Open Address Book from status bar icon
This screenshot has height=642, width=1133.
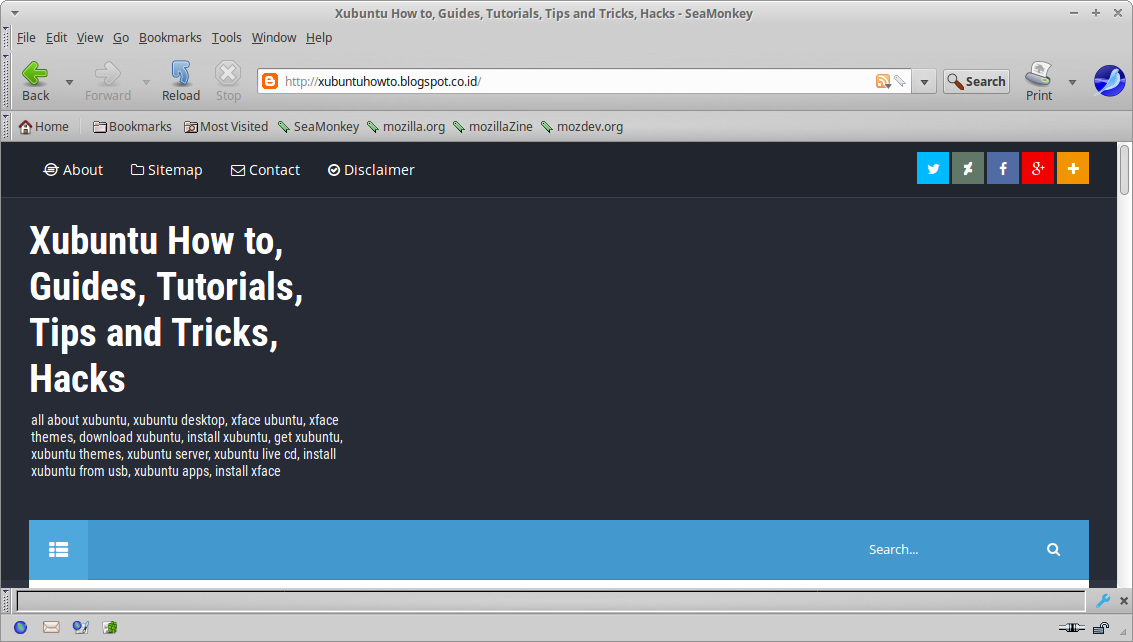coord(110,627)
